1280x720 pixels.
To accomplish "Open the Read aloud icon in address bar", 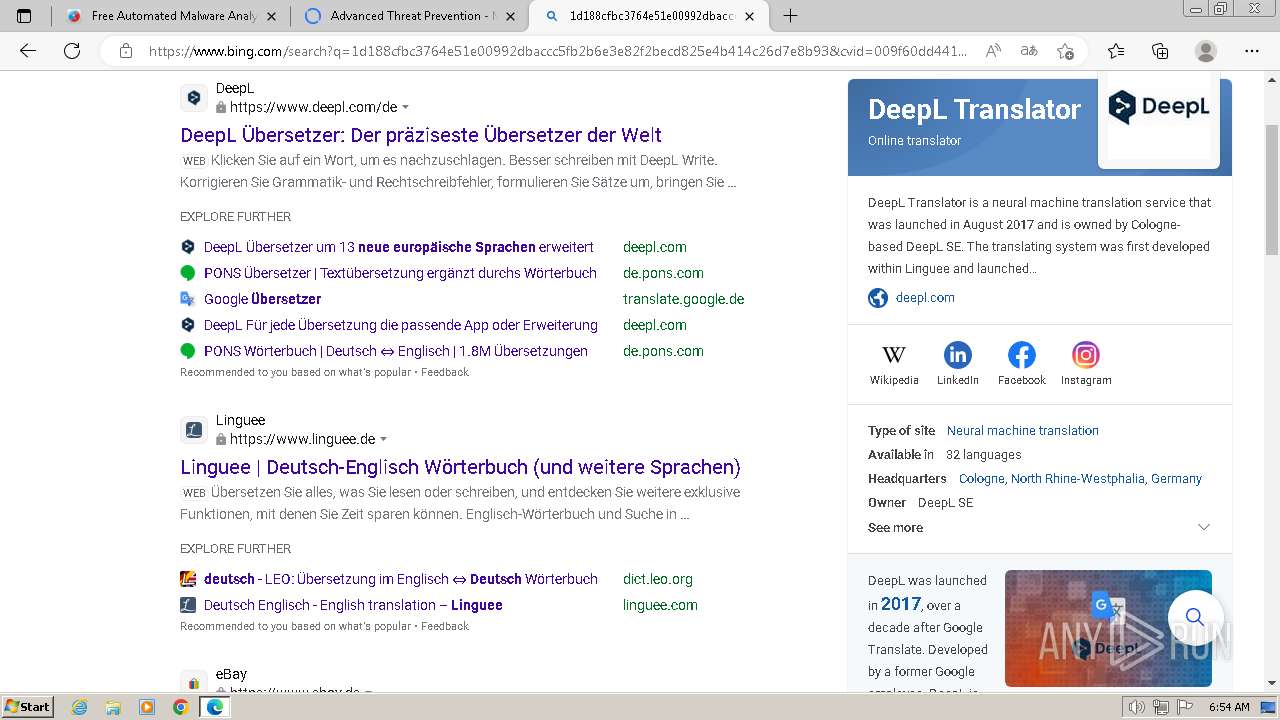I will tap(993, 51).
